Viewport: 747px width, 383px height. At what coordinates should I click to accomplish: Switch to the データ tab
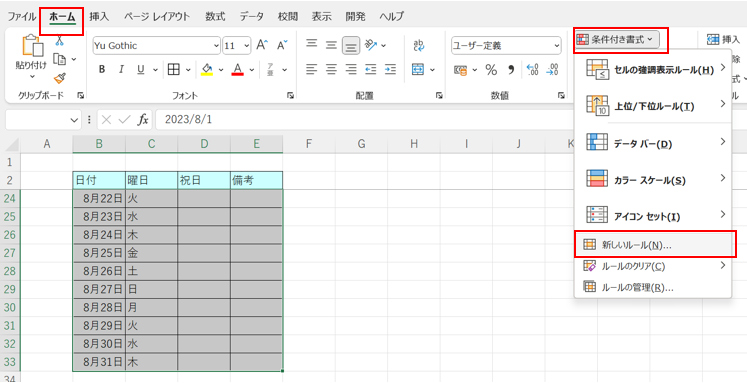coord(252,17)
